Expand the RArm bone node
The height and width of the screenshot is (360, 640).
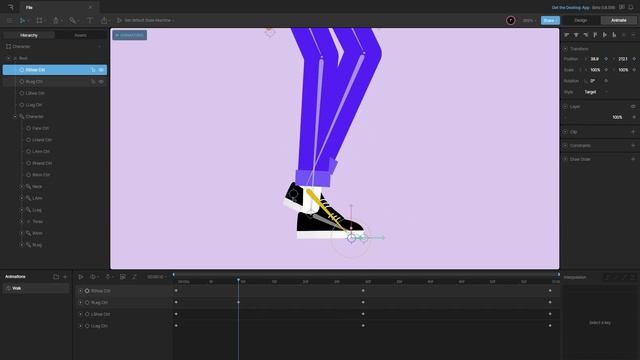[22, 233]
